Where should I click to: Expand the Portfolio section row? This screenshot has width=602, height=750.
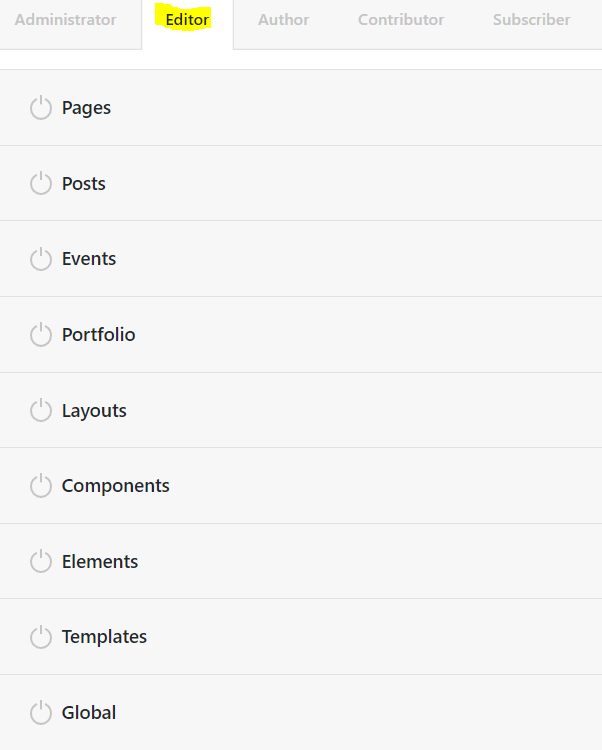coord(98,335)
